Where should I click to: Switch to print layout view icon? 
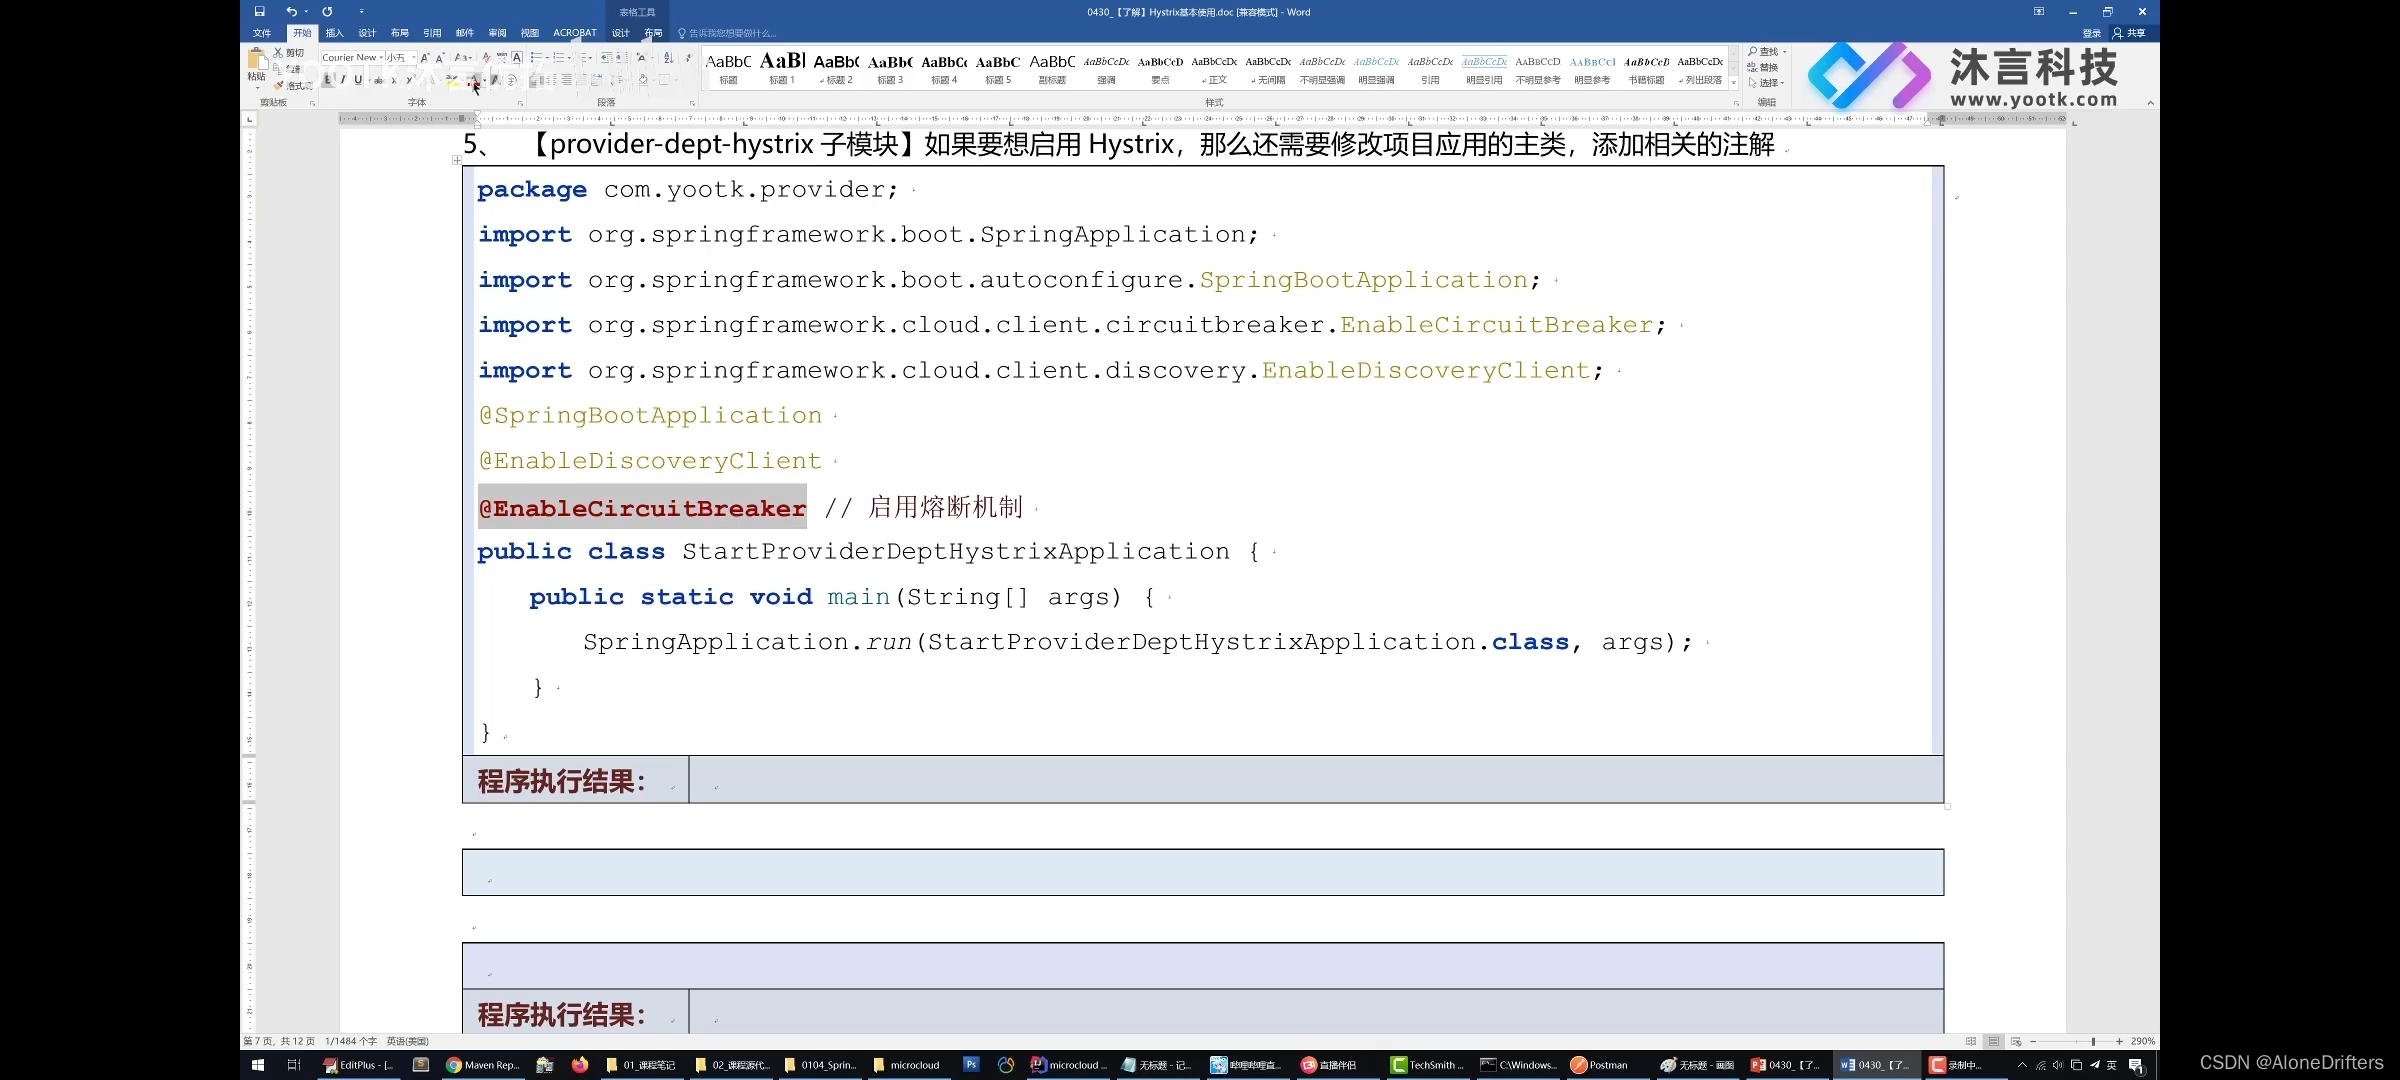pos(1994,1041)
